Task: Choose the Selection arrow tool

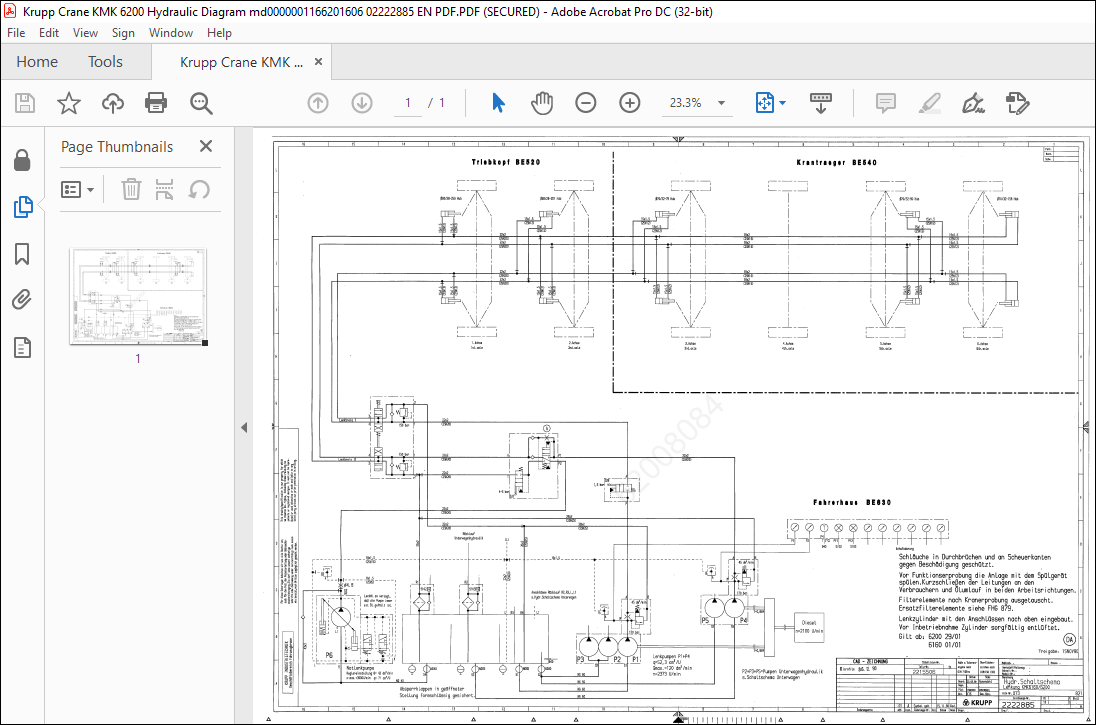Action: (498, 103)
